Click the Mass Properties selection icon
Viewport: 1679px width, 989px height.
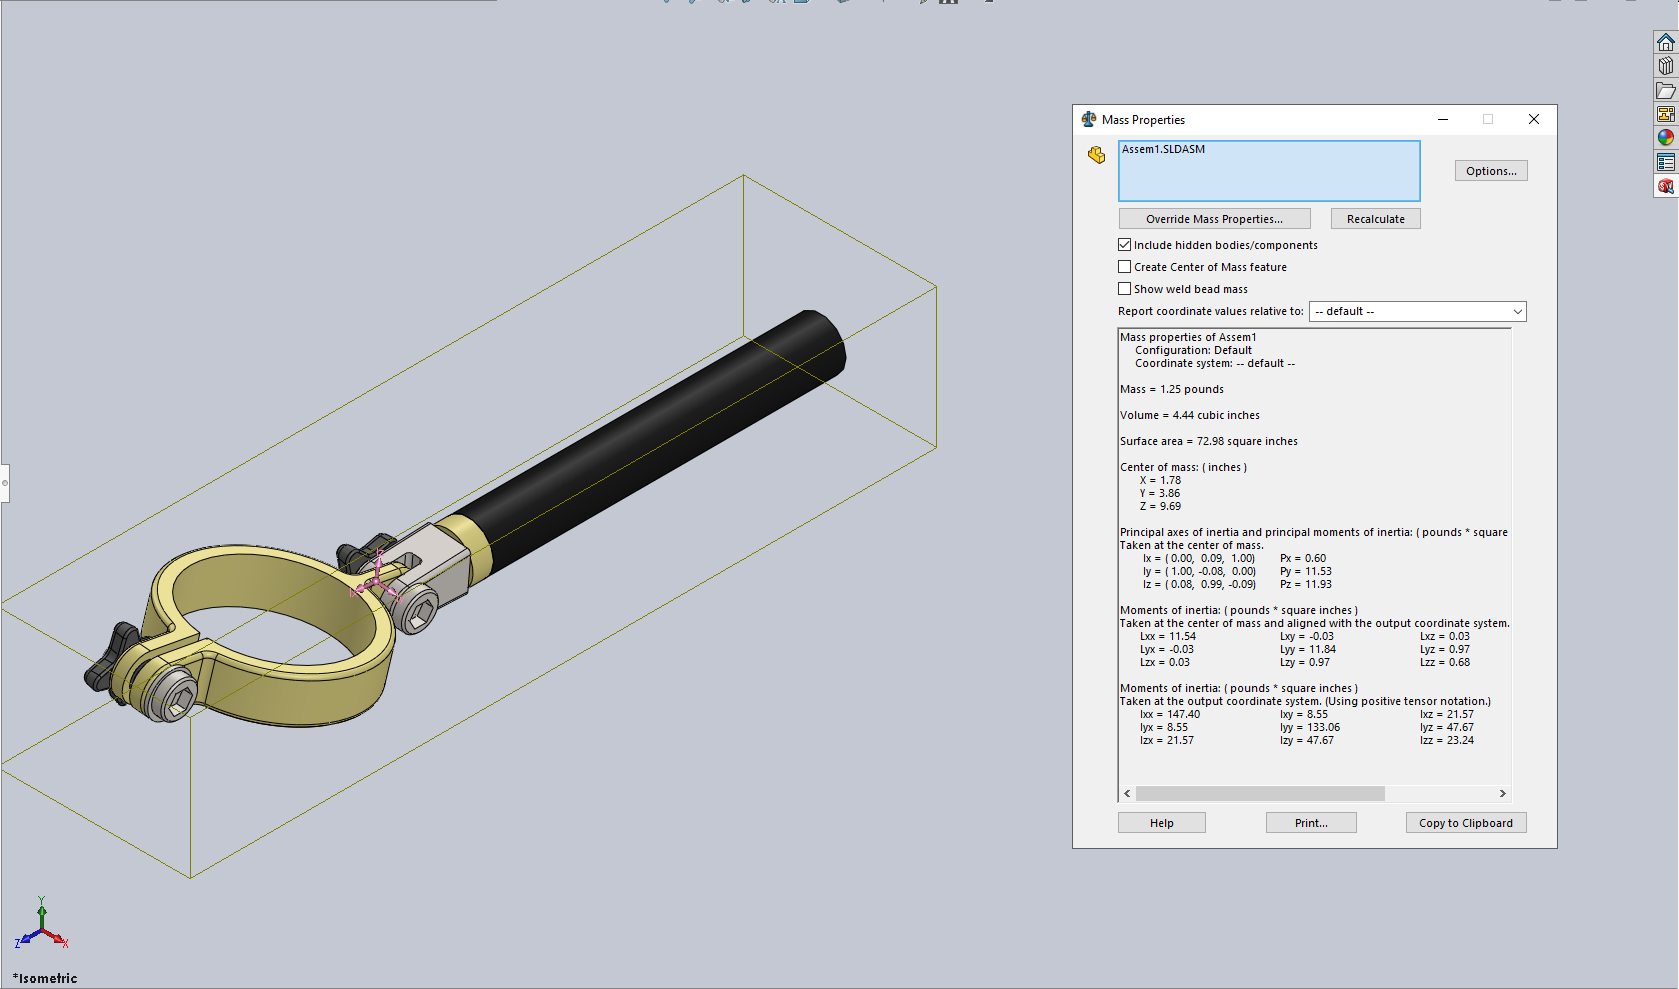[1097, 155]
